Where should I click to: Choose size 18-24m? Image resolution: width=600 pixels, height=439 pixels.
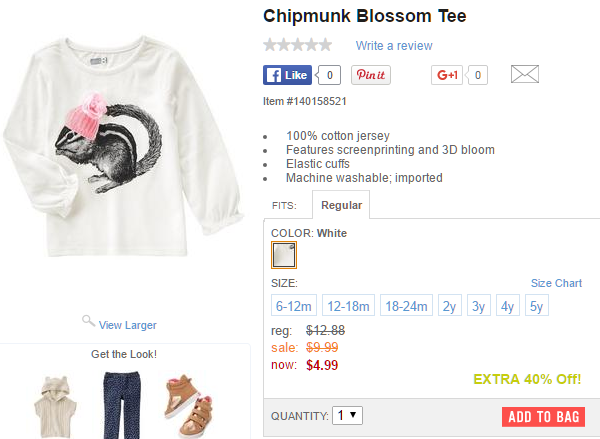405,306
